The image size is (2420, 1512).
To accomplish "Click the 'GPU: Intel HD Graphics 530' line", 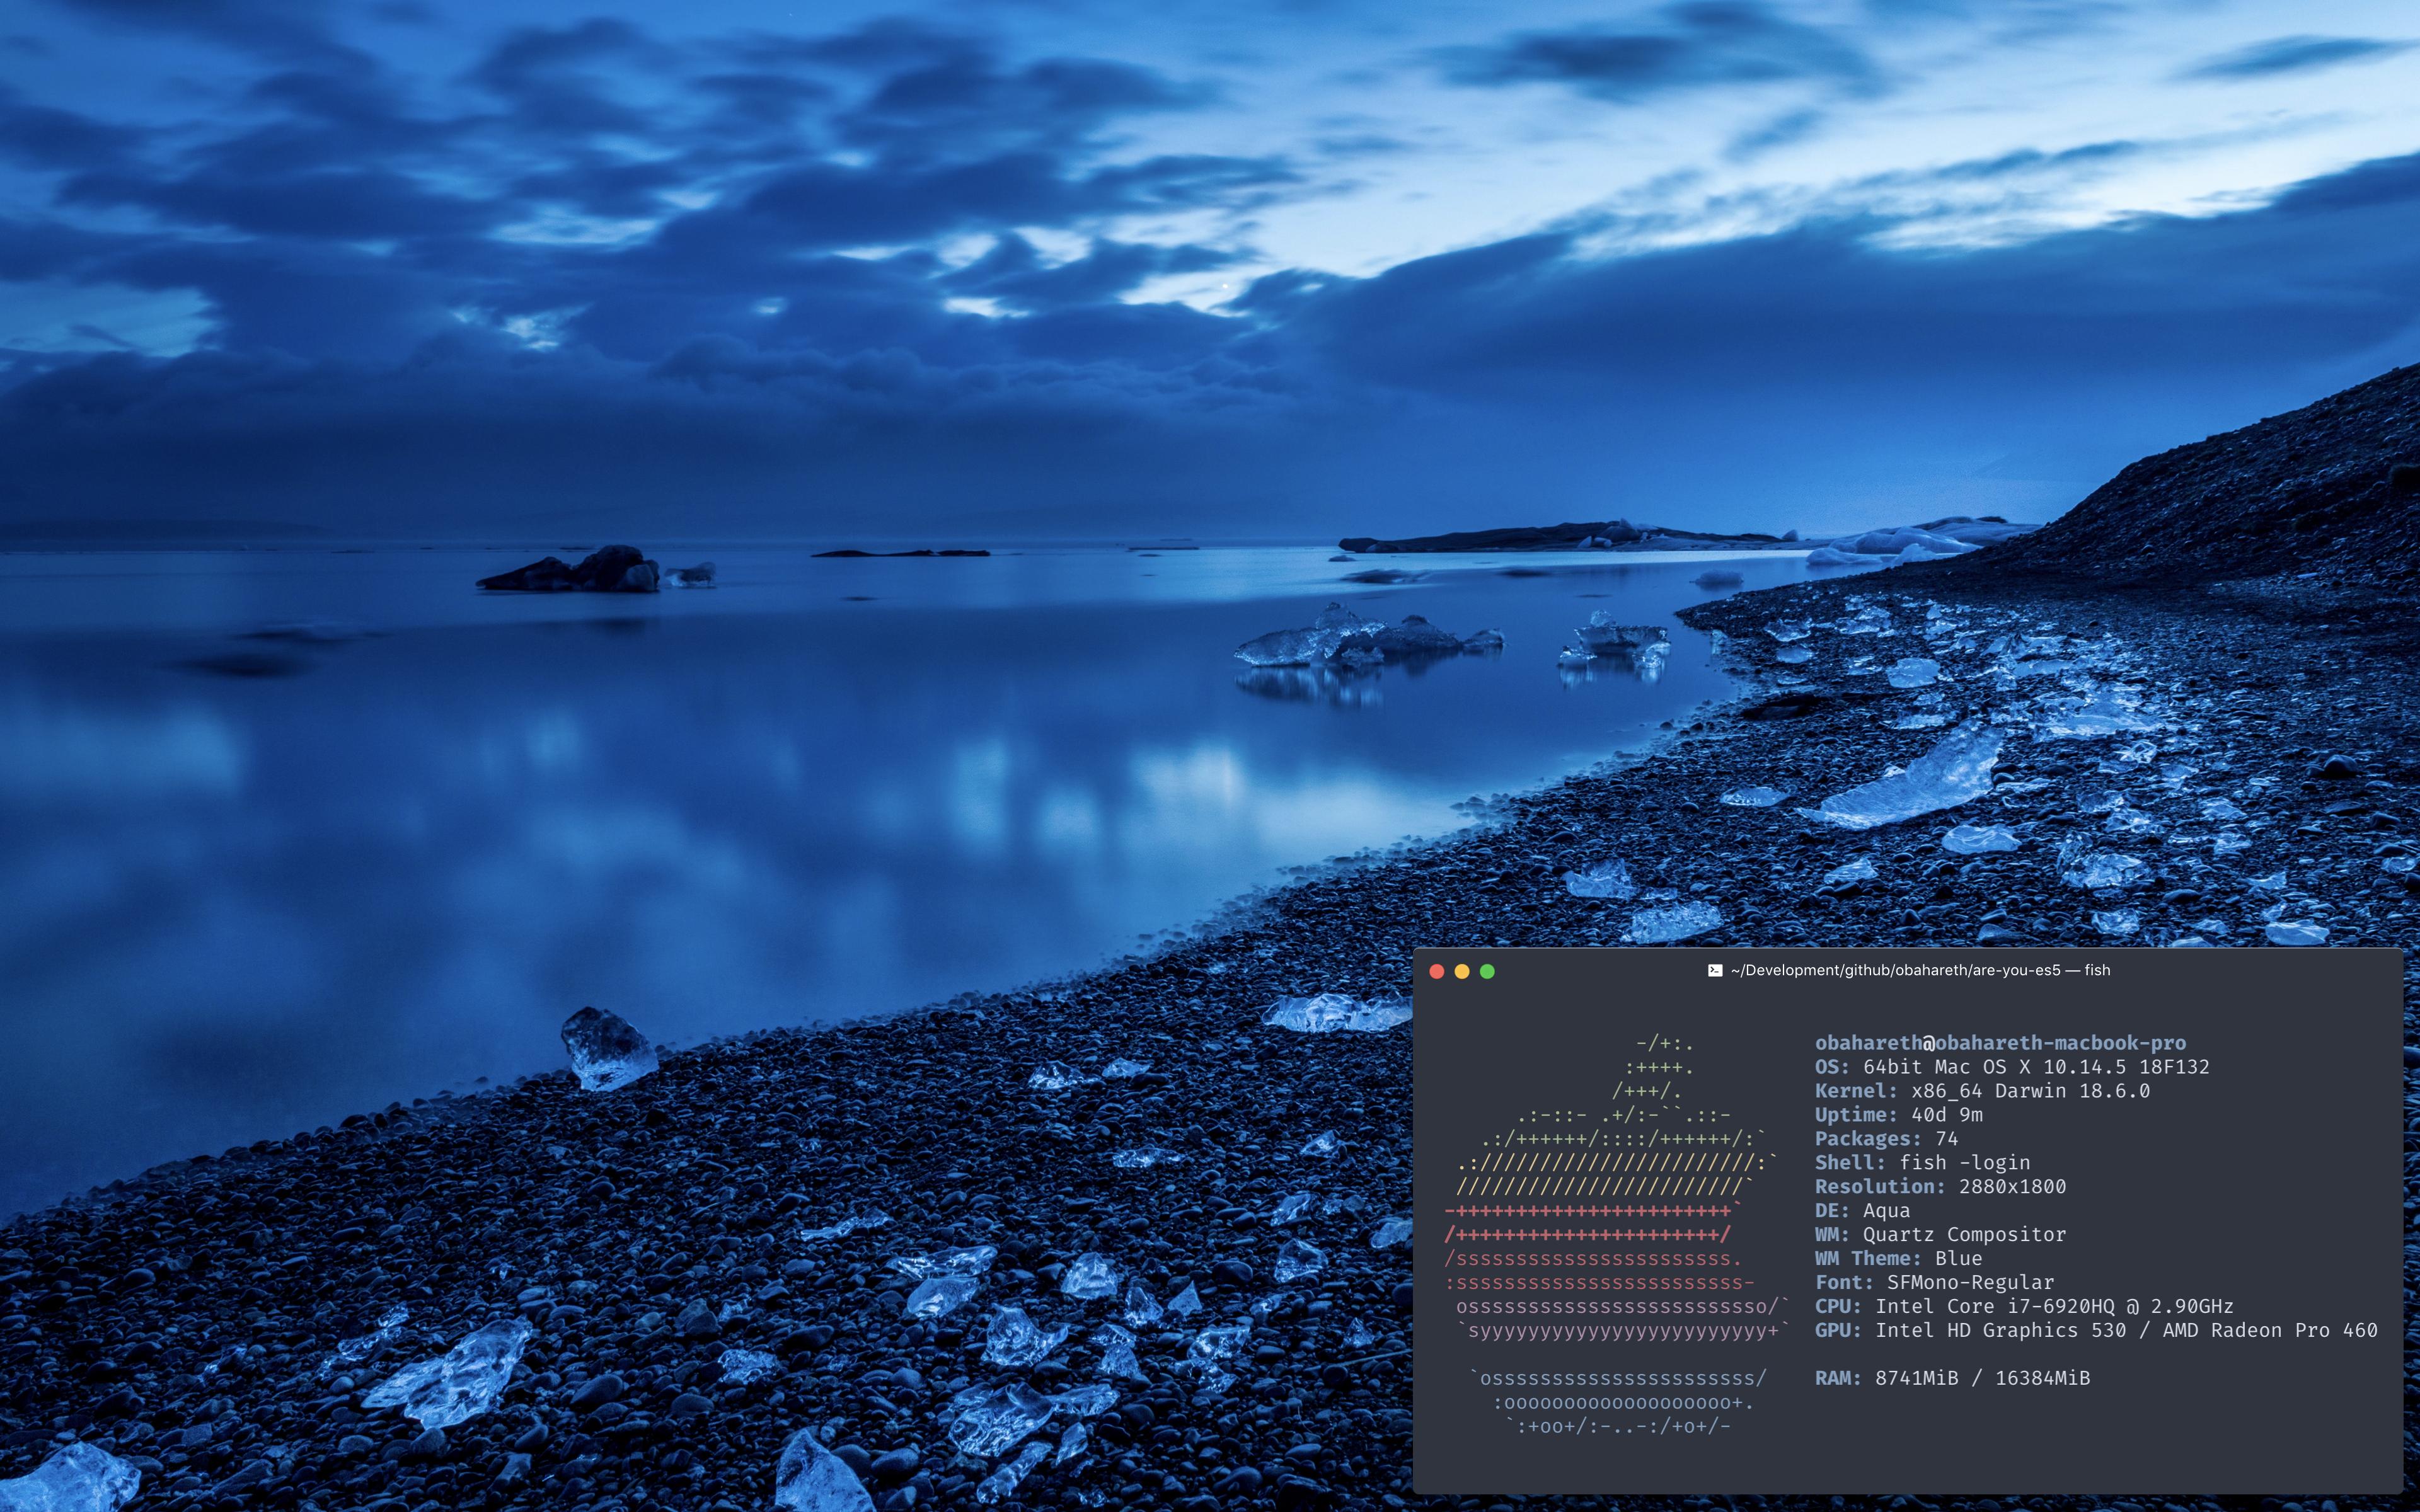I will (2096, 1331).
